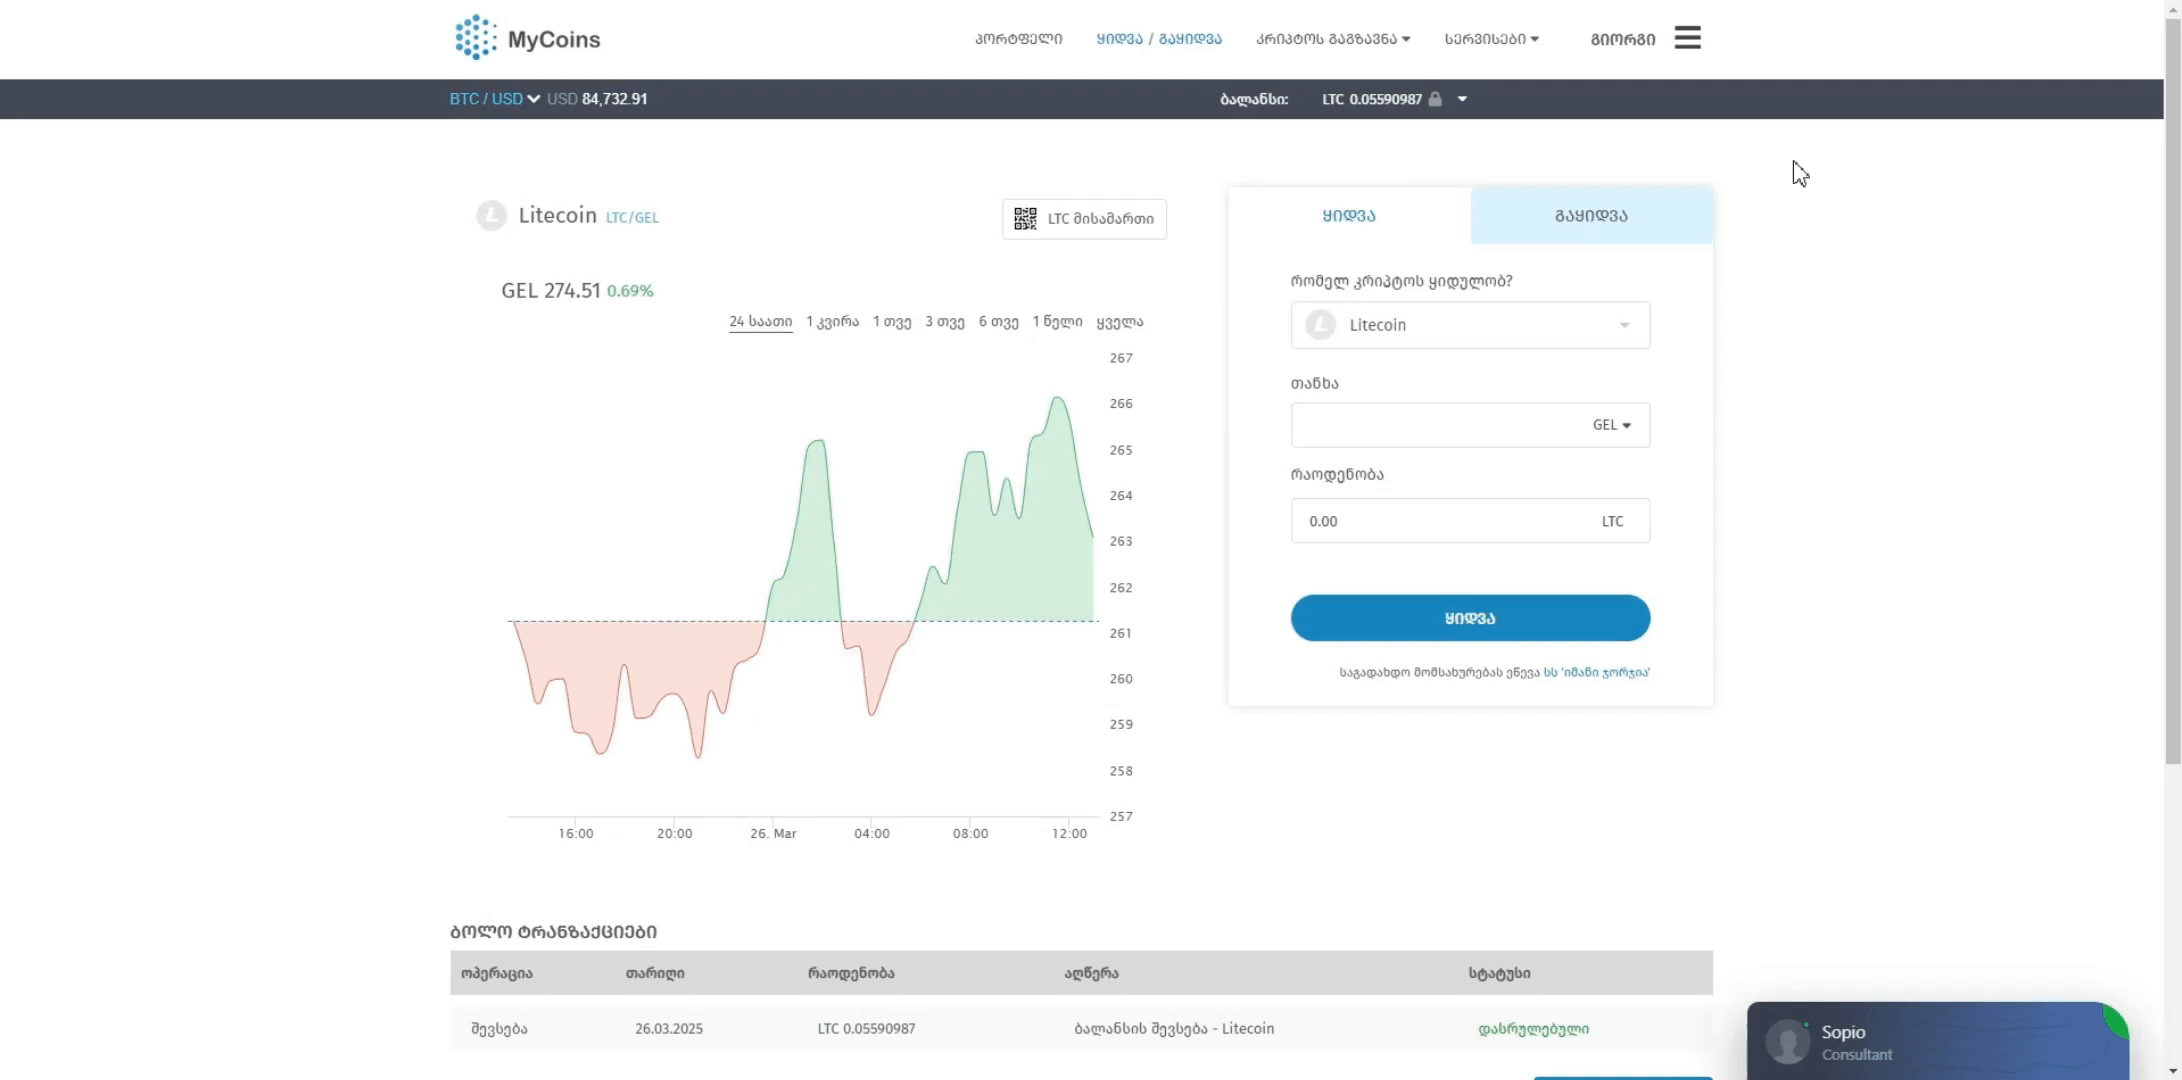
Task: Select the 1 თვე chart range
Action: (x=892, y=322)
